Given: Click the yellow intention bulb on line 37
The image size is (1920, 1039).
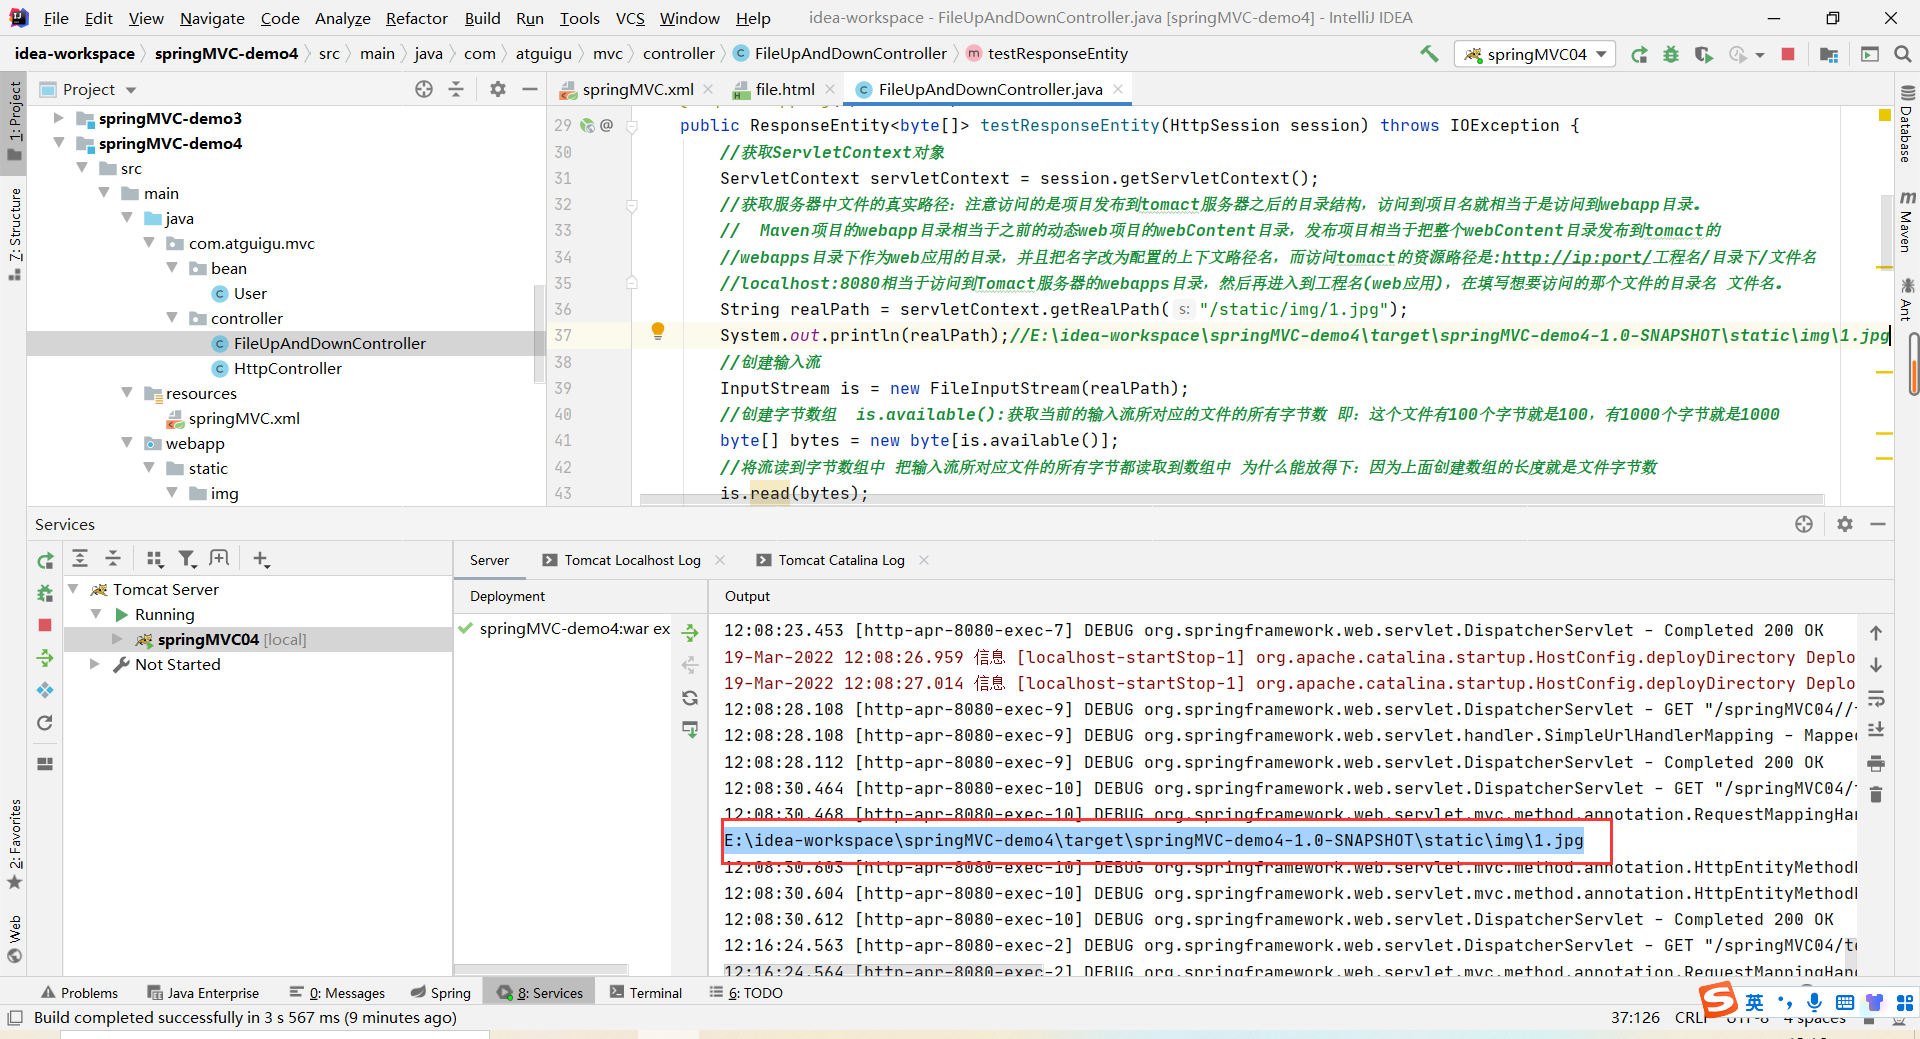Looking at the screenshot, I should click(x=658, y=331).
